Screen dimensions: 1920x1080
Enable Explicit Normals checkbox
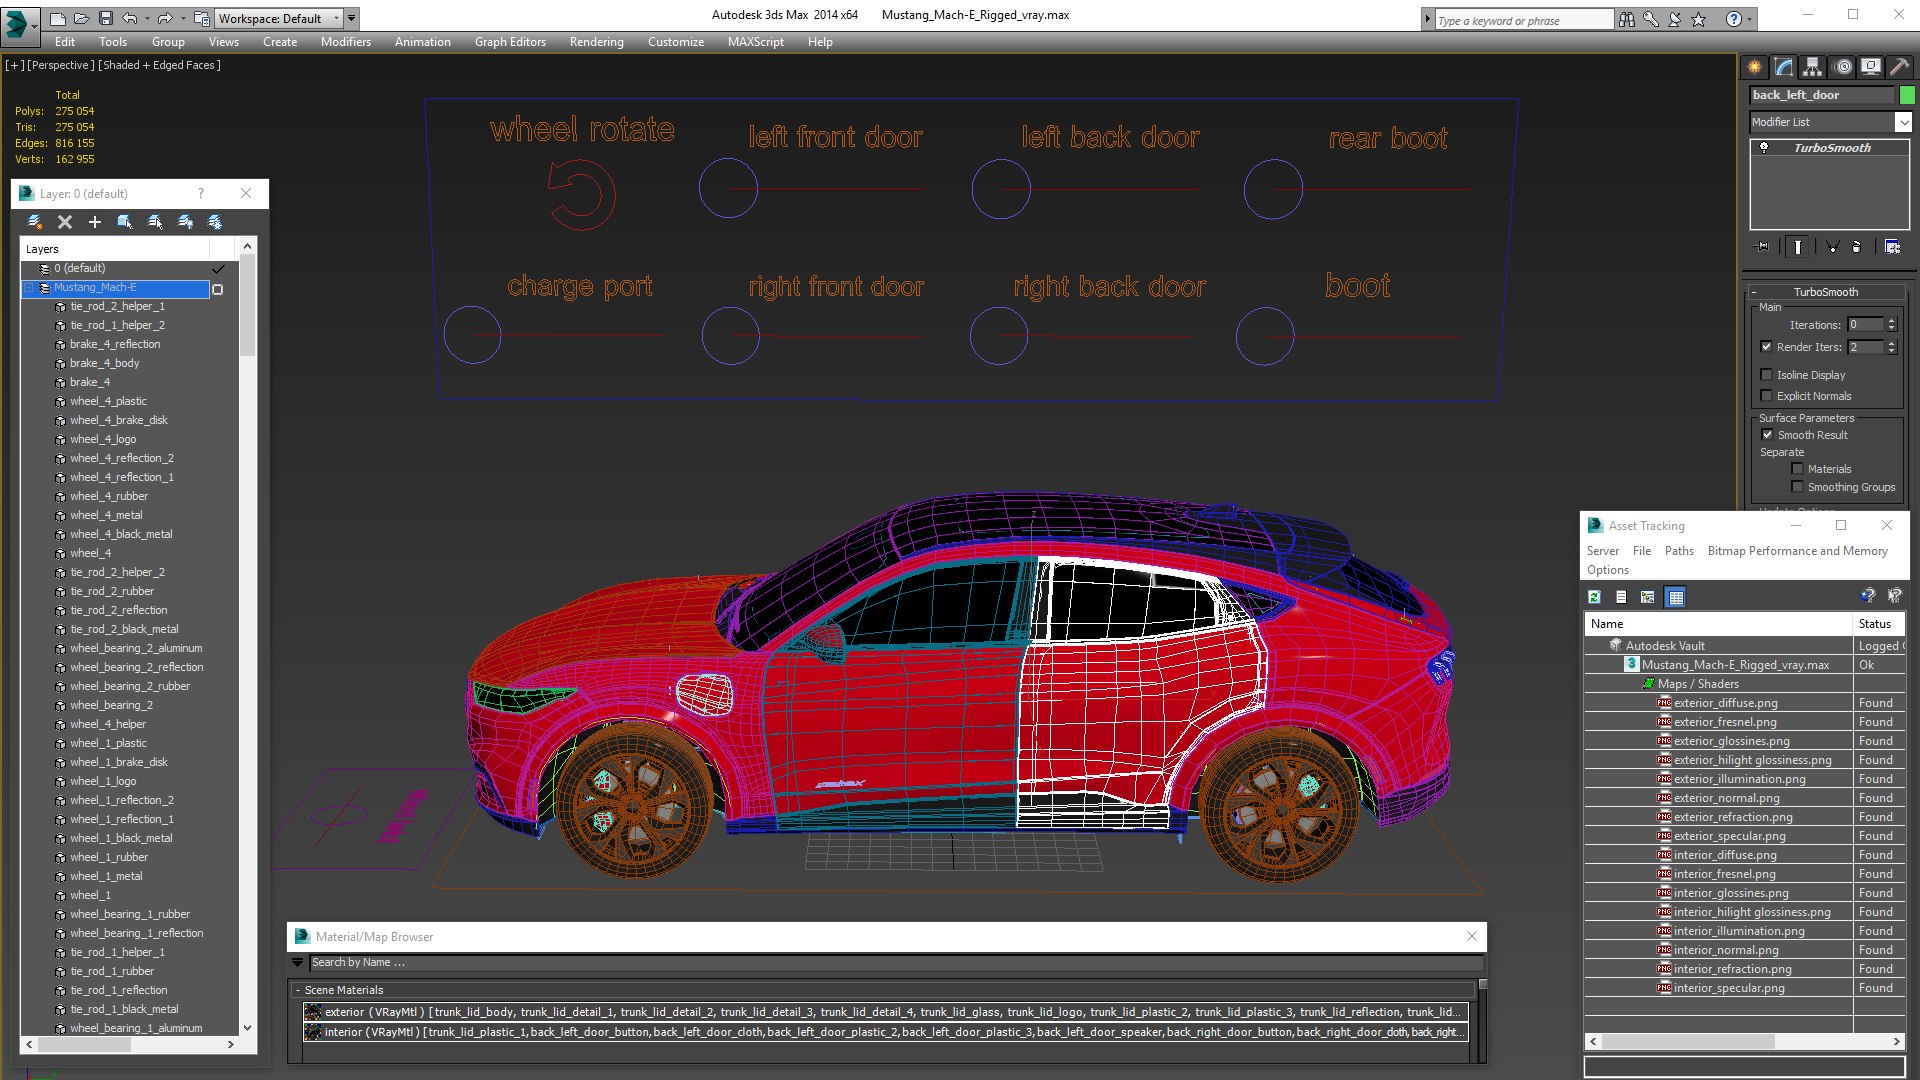[x=1766, y=396]
